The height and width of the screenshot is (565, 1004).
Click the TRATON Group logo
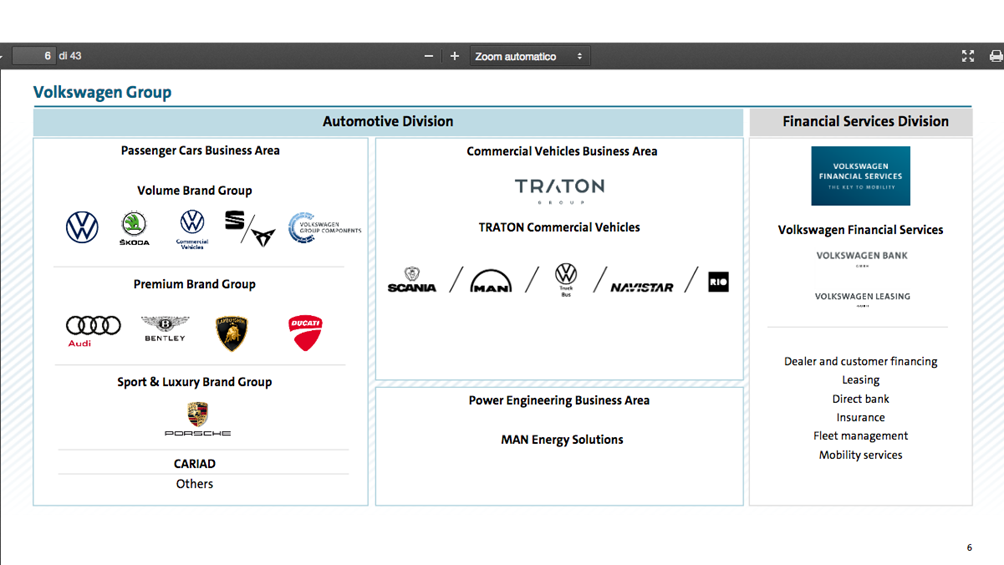click(560, 191)
